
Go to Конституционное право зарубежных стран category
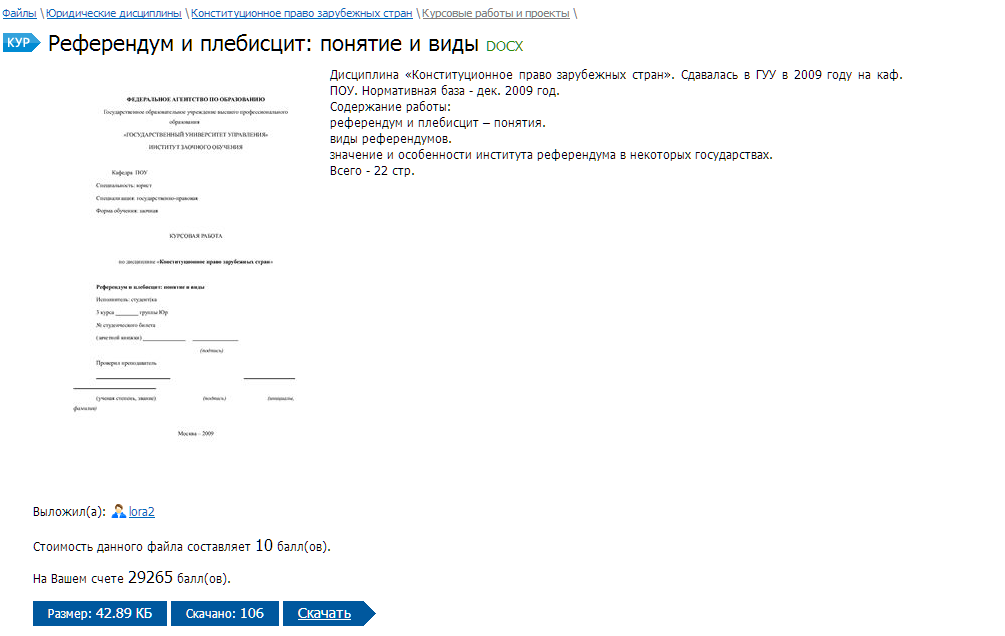(301, 14)
